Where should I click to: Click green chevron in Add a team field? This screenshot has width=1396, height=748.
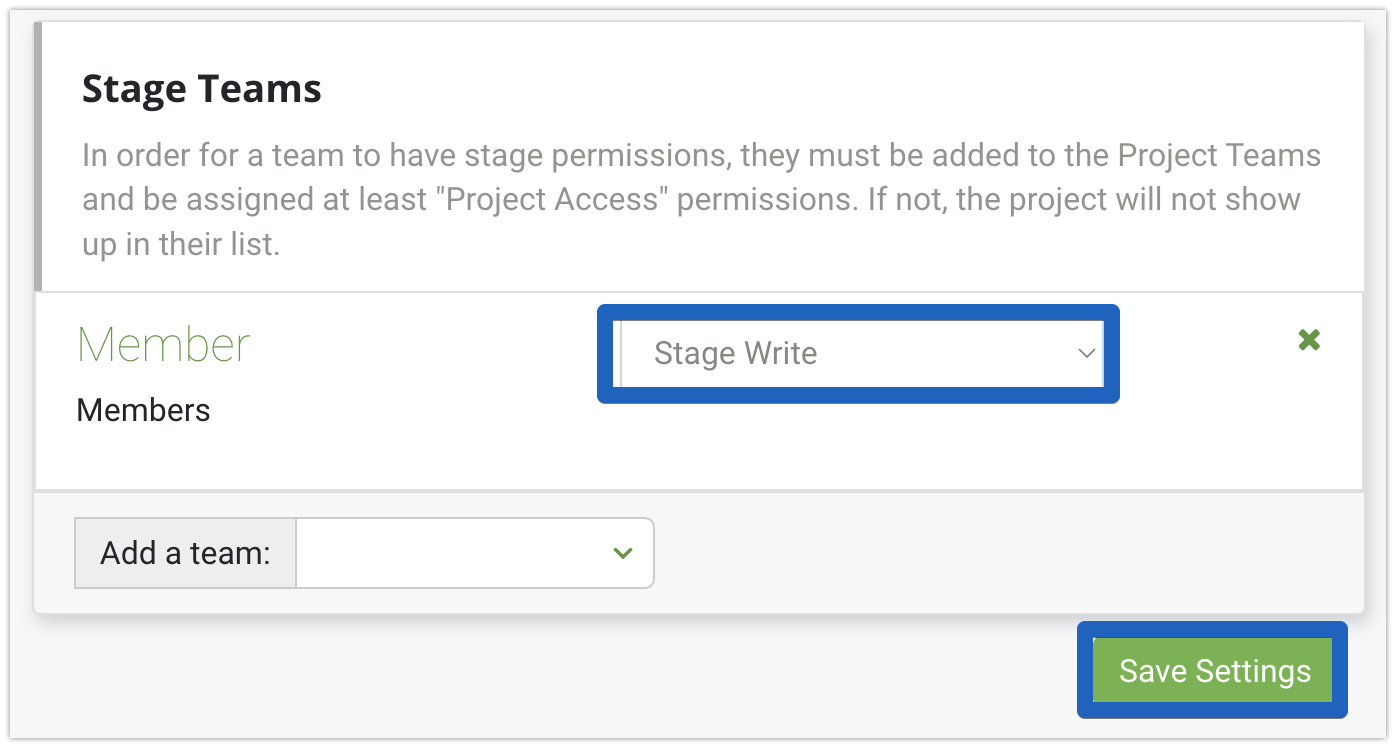623,553
